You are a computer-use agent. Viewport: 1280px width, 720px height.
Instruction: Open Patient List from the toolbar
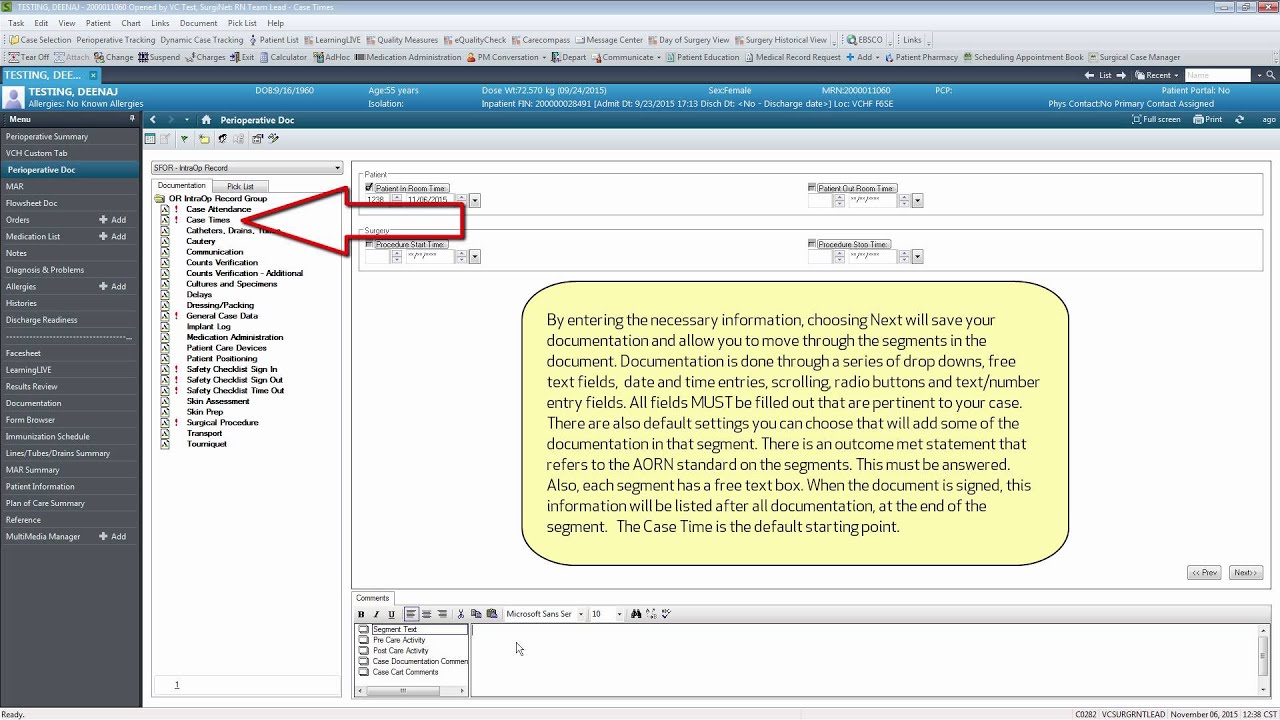coord(274,40)
